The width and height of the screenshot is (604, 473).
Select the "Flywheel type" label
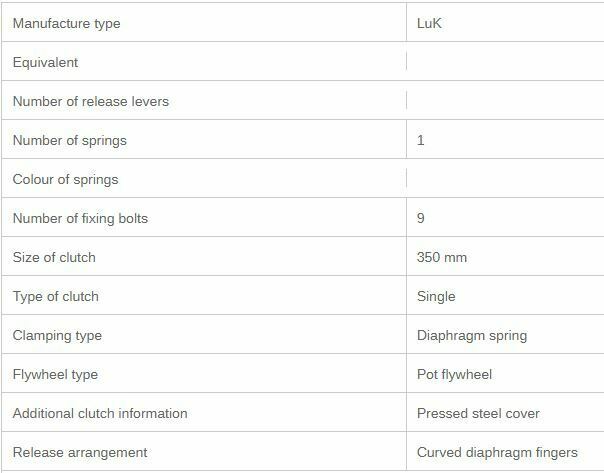point(55,374)
